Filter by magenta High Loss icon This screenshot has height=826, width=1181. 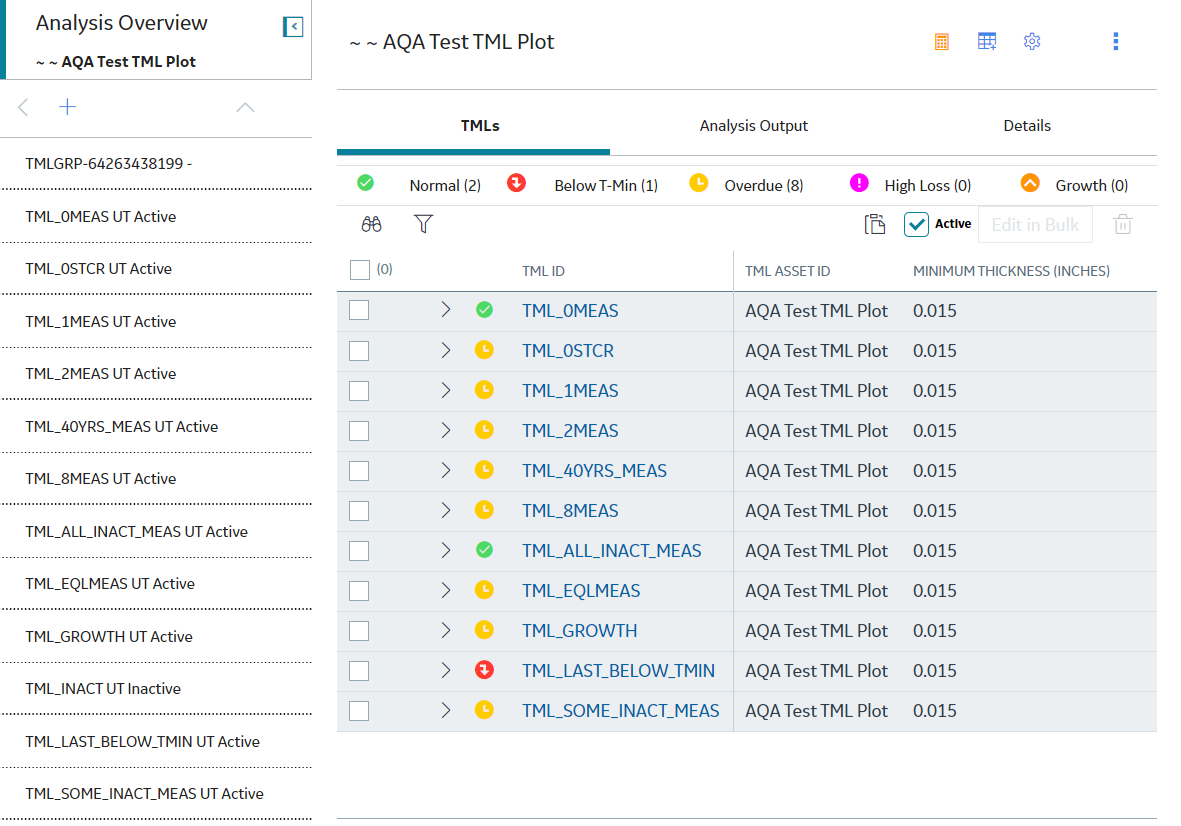(x=859, y=183)
